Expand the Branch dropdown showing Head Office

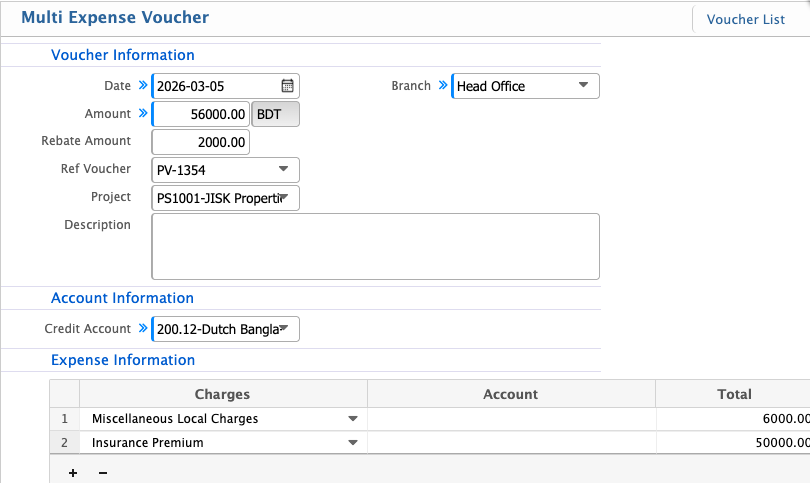[583, 86]
